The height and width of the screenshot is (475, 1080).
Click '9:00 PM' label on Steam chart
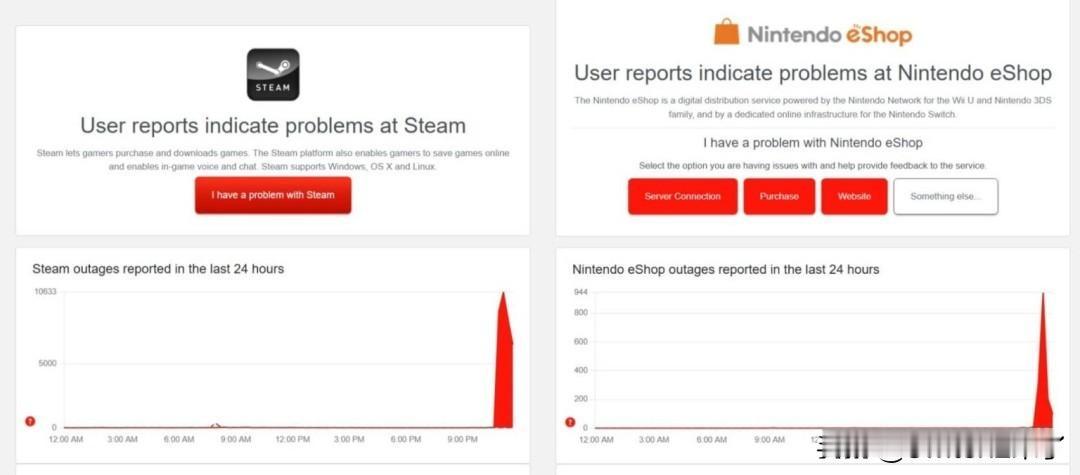[x=462, y=439]
